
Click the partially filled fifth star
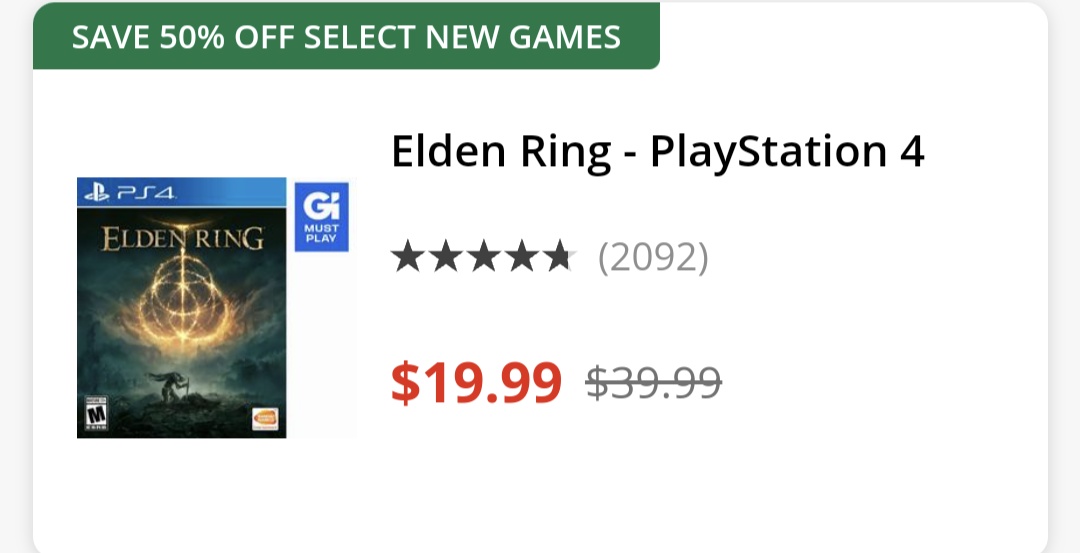coord(556,258)
